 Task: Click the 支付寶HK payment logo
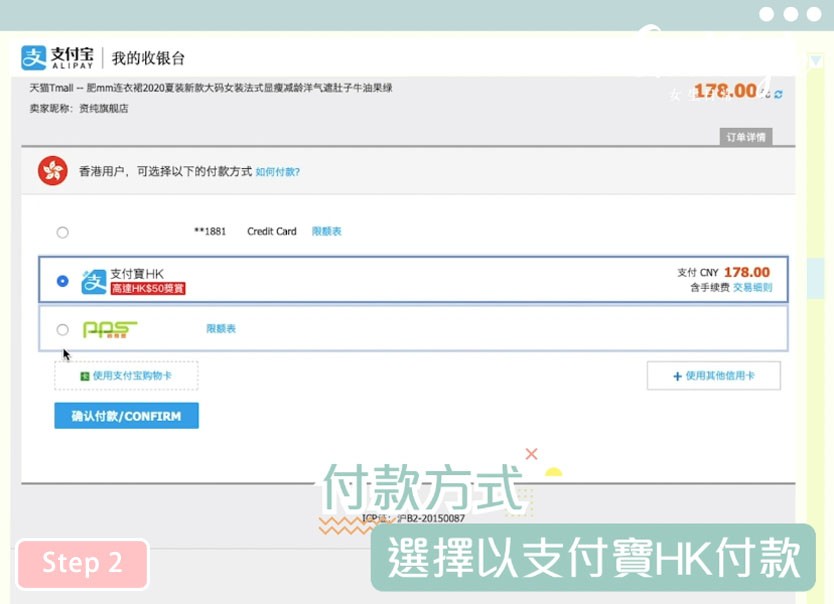[x=93, y=281]
